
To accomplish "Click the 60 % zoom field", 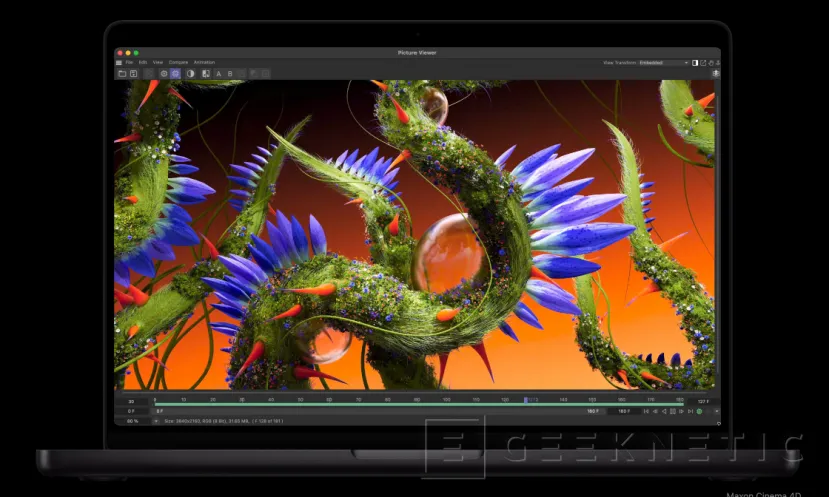I will point(132,421).
